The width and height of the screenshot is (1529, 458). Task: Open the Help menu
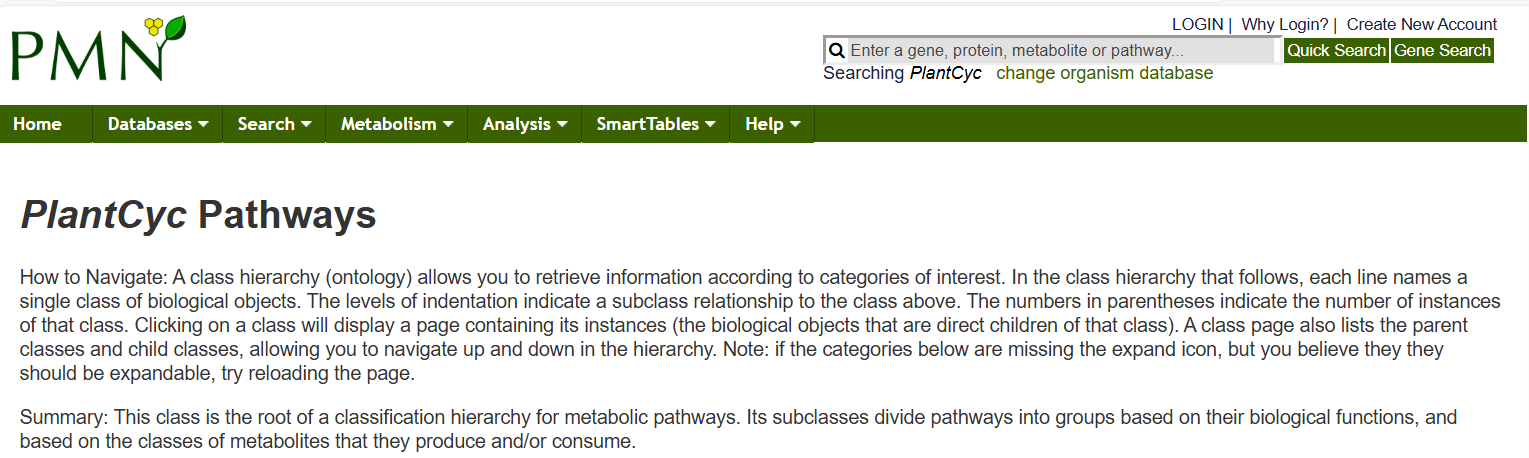coord(772,124)
